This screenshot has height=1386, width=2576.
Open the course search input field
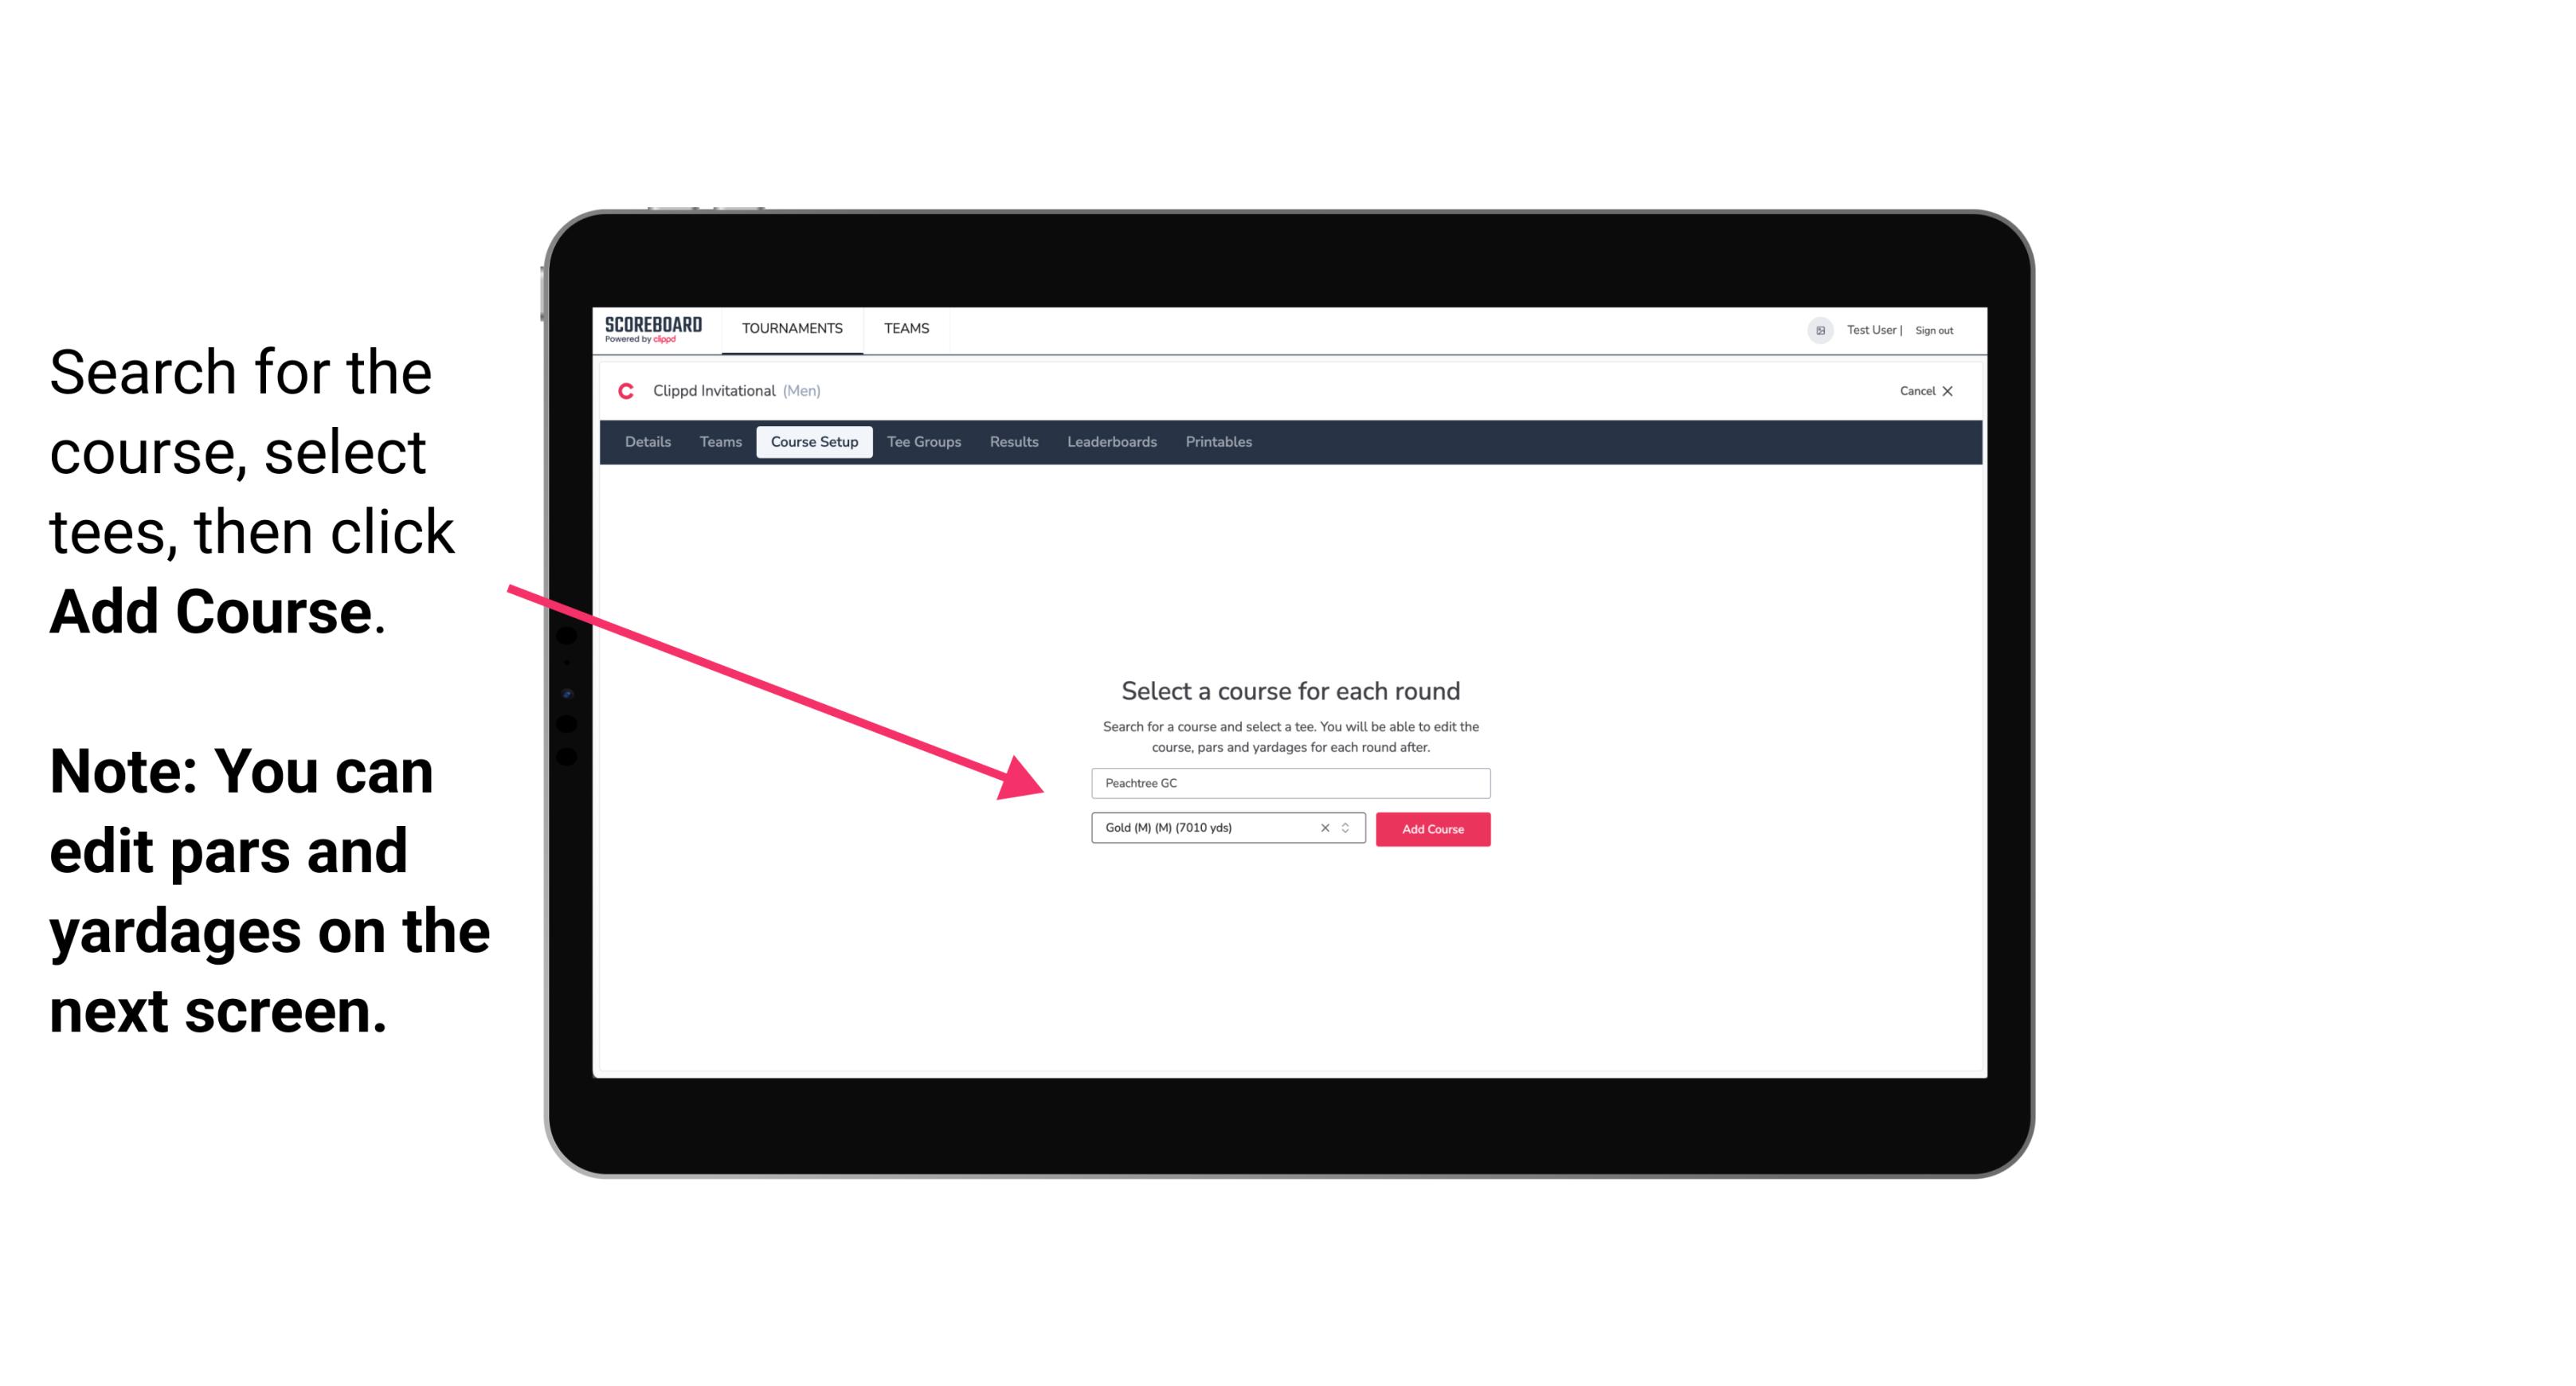click(1290, 780)
